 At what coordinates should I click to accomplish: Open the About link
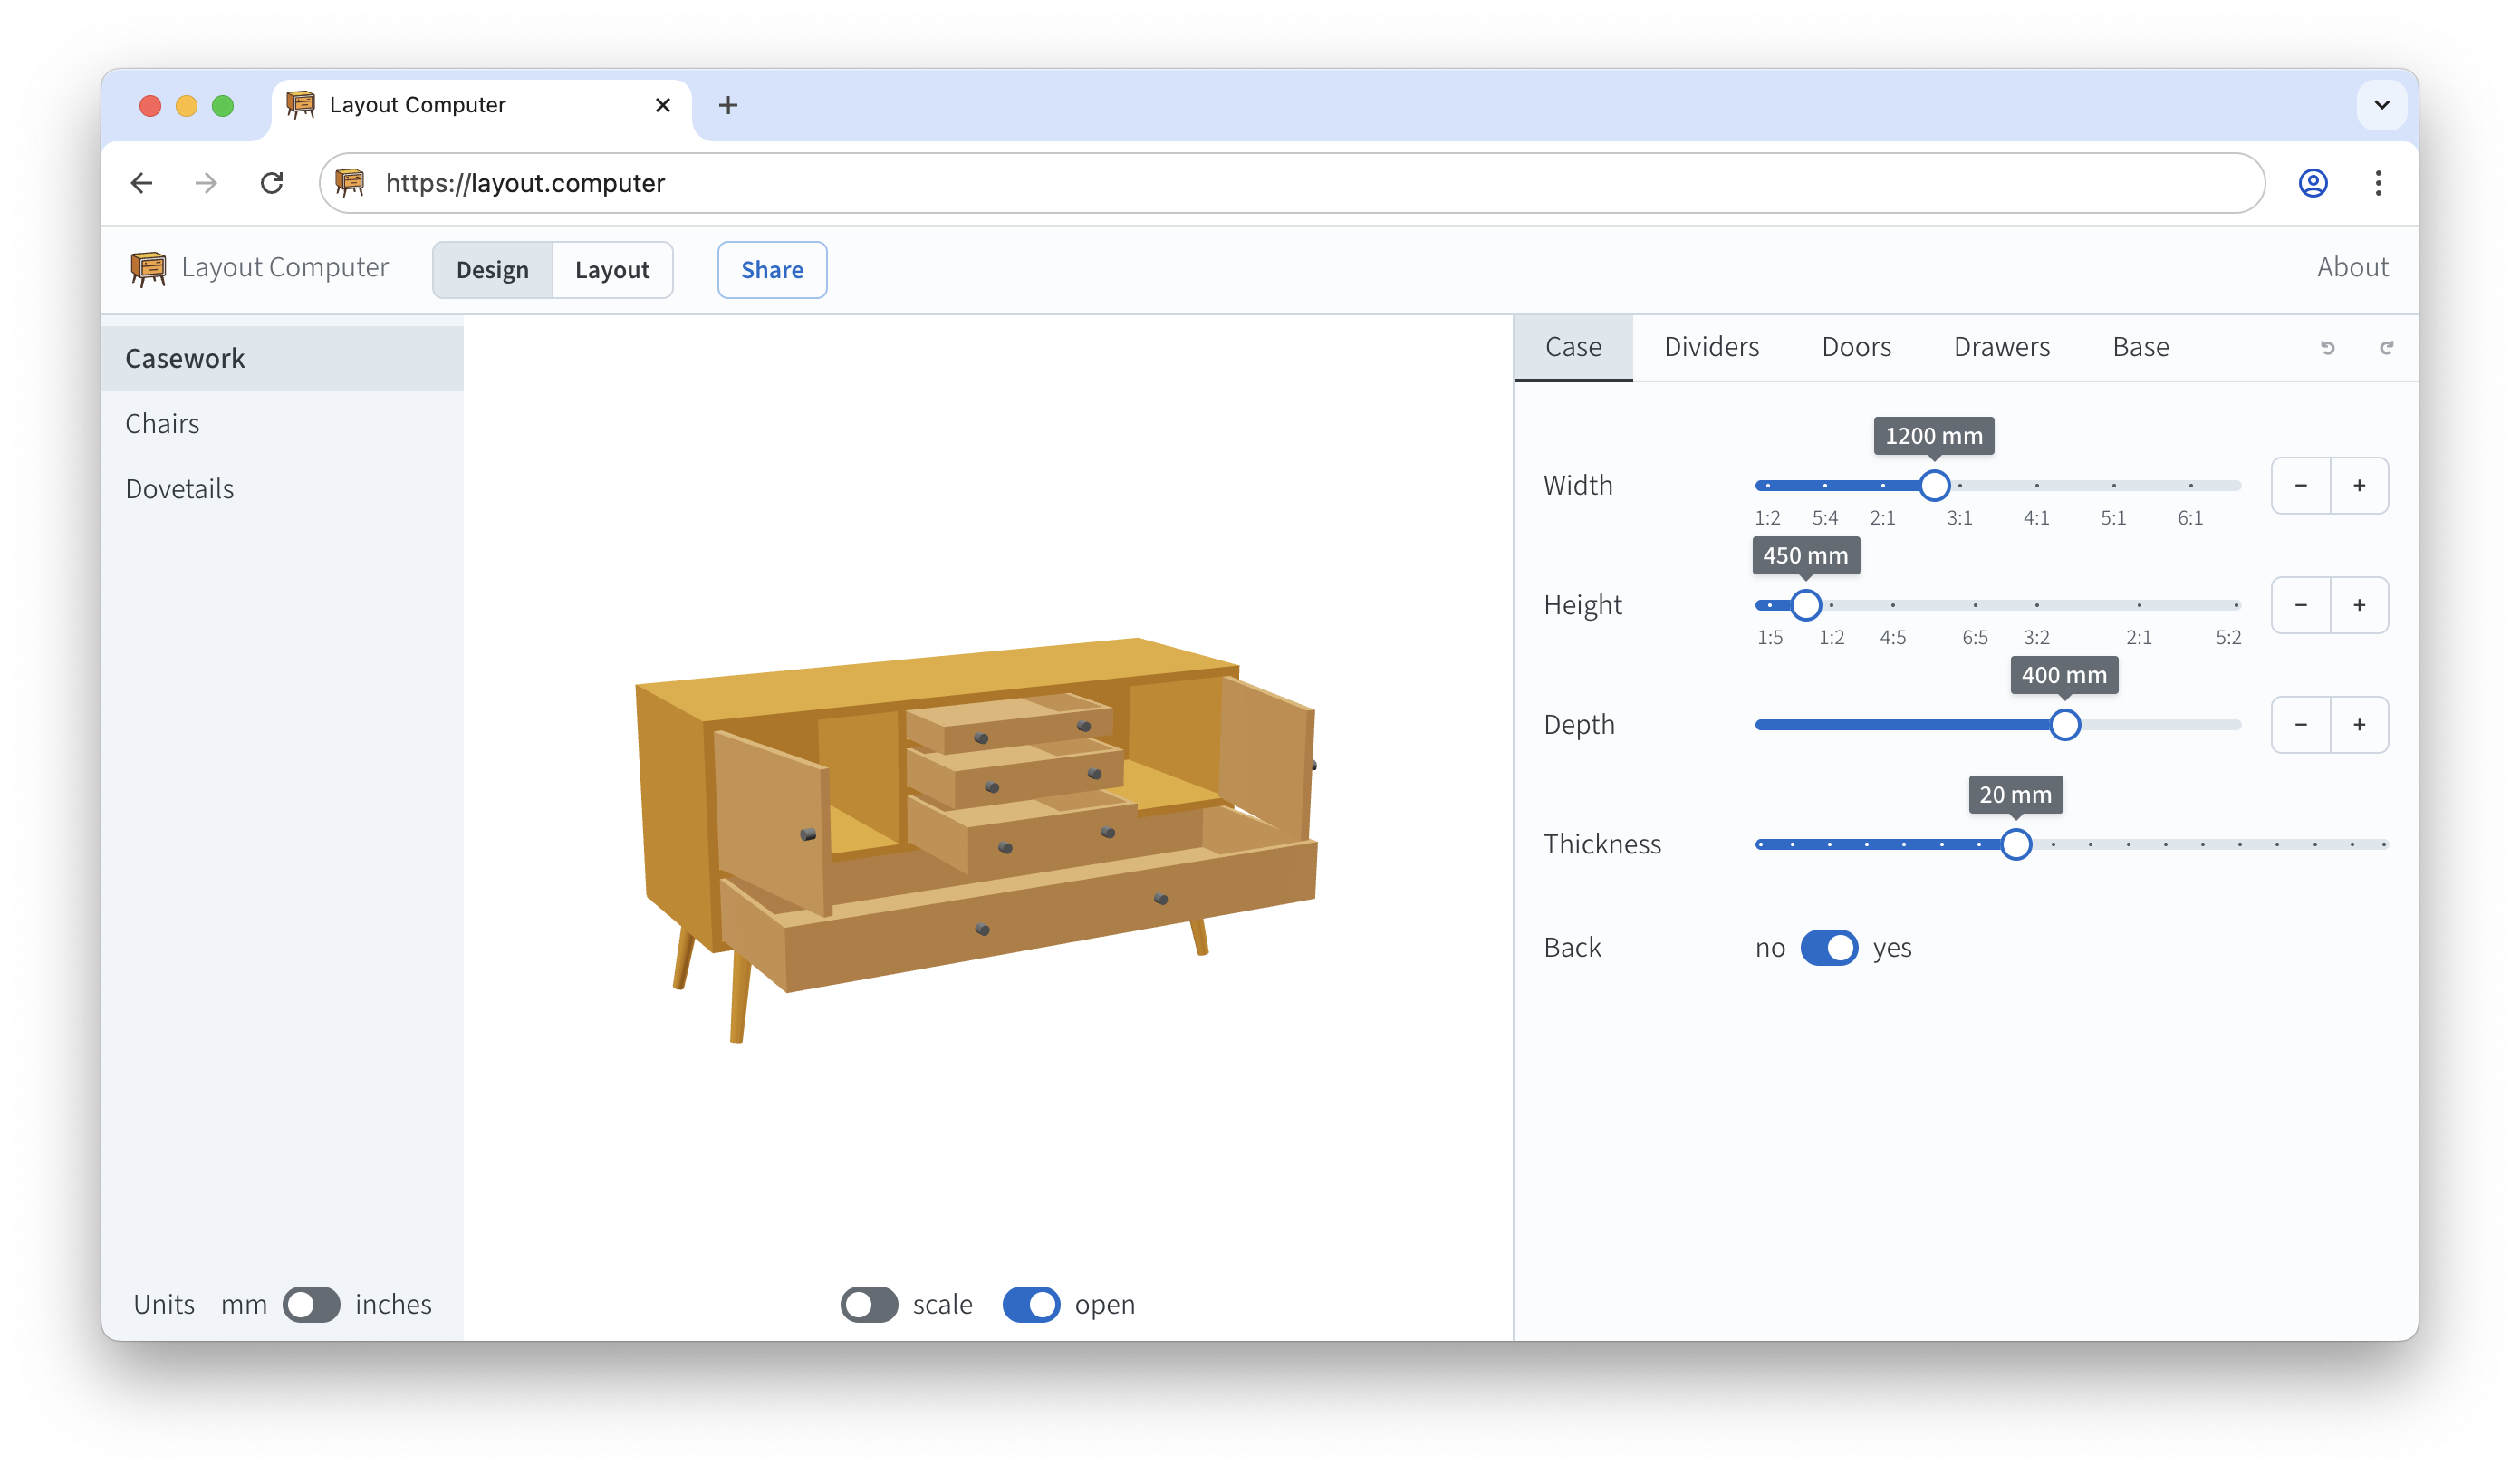tap(2352, 267)
